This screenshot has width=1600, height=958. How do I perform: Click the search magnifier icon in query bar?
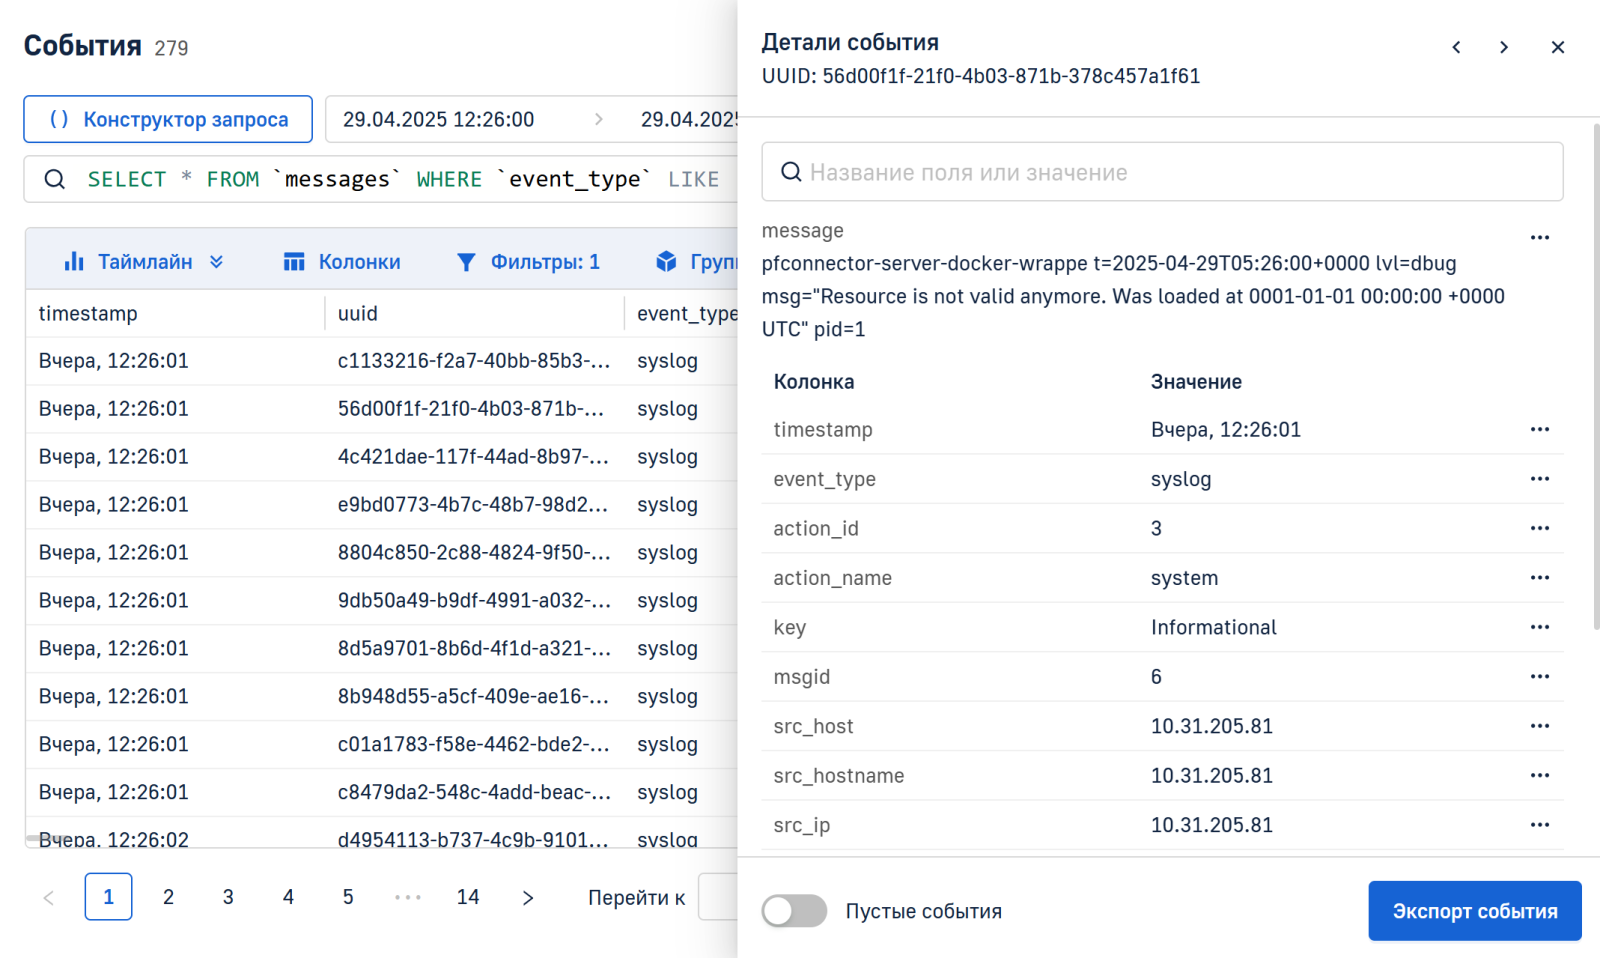55,179
